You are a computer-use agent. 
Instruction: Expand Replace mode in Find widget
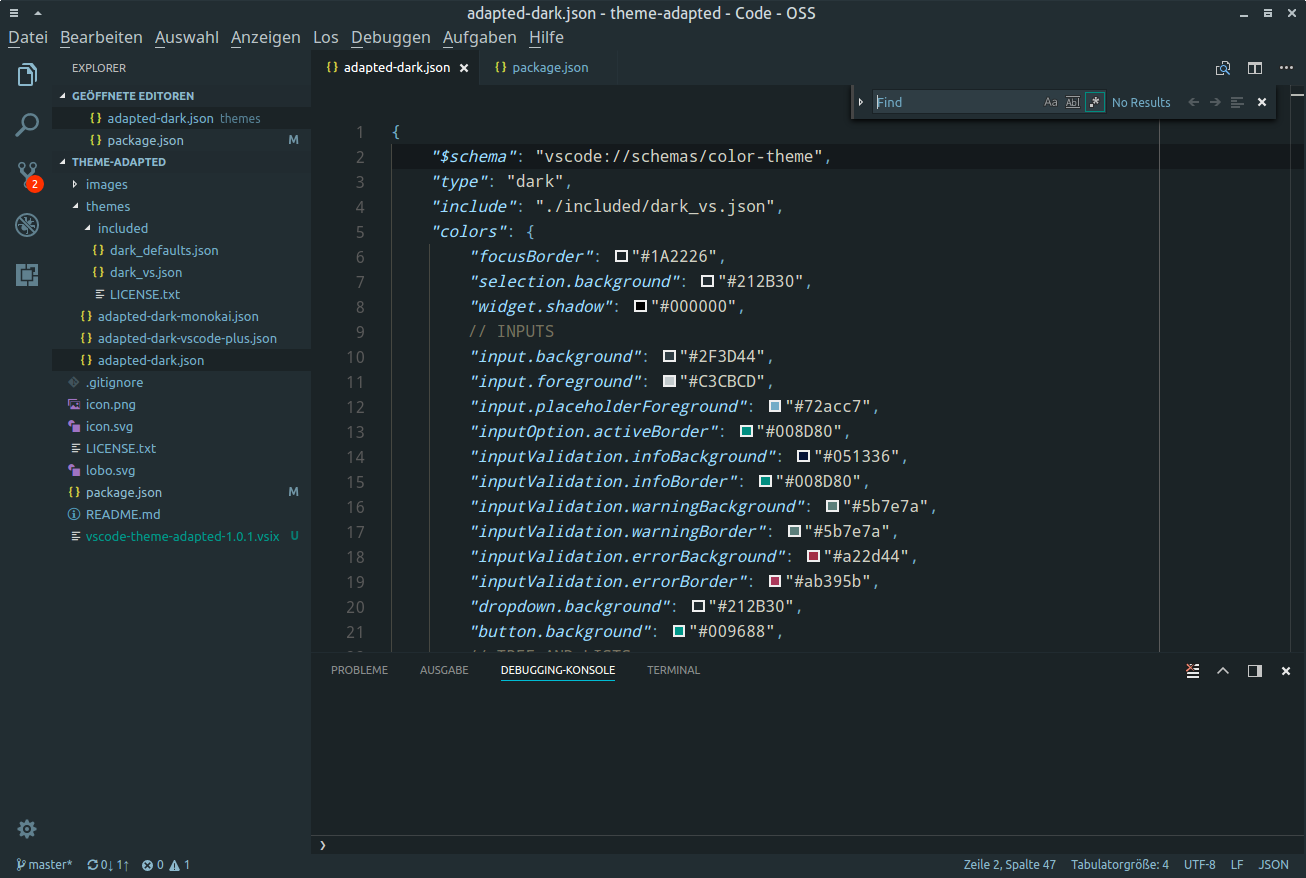pos(861,102)
